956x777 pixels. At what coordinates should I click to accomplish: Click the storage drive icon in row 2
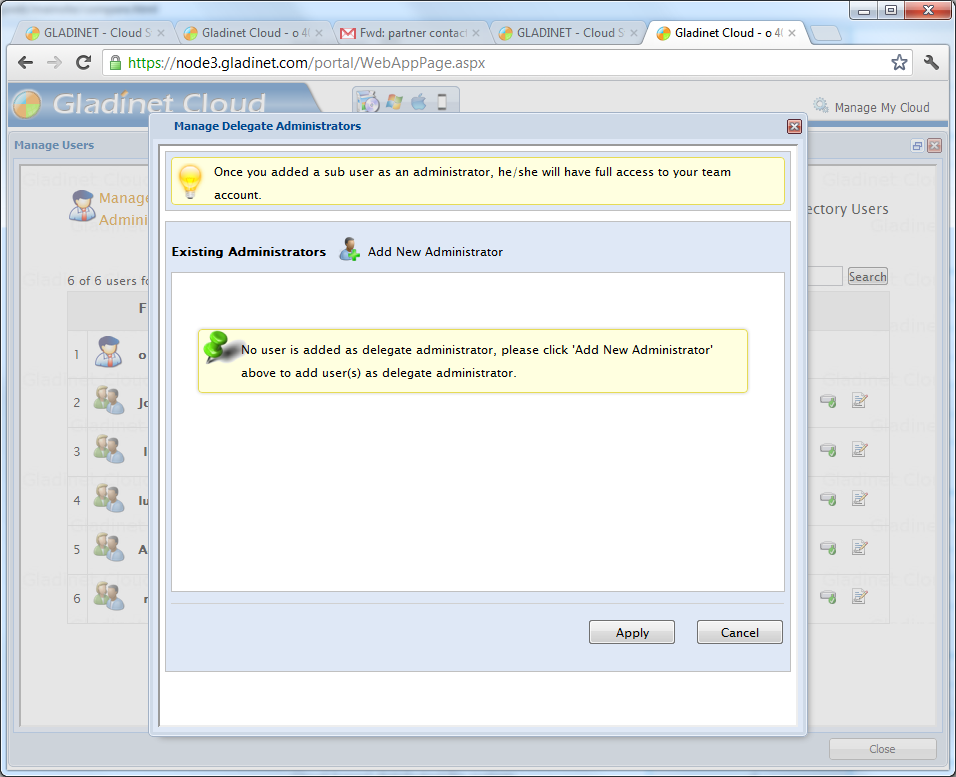pyautogui.click(x=828, y=401)
